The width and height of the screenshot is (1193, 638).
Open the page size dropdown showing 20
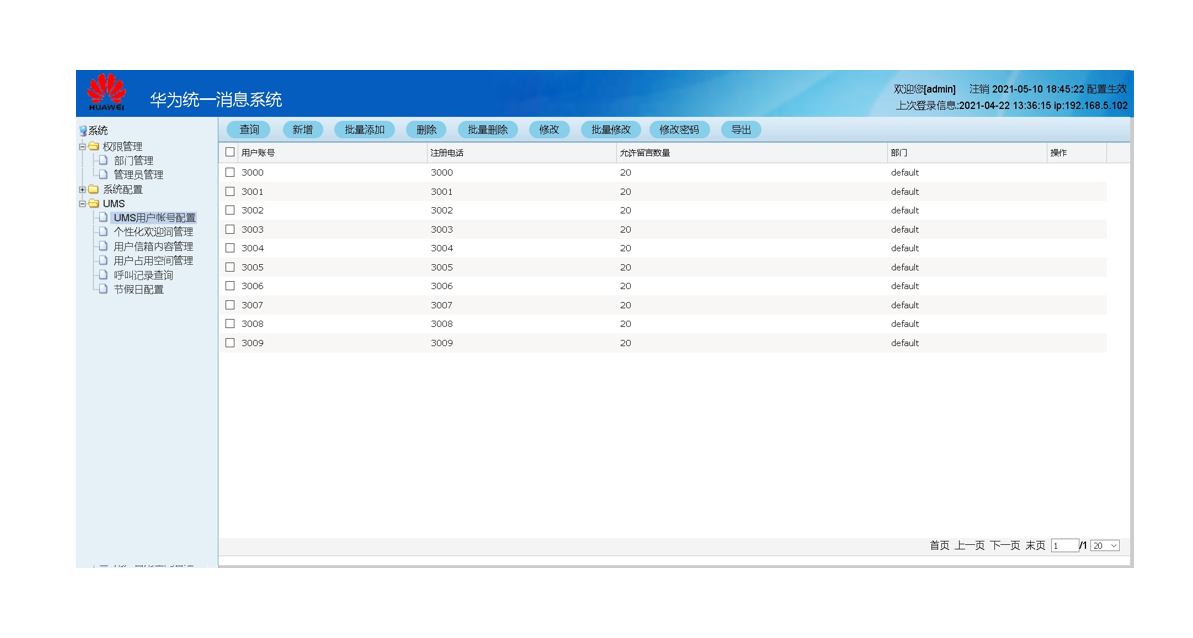pos(1105,546)
